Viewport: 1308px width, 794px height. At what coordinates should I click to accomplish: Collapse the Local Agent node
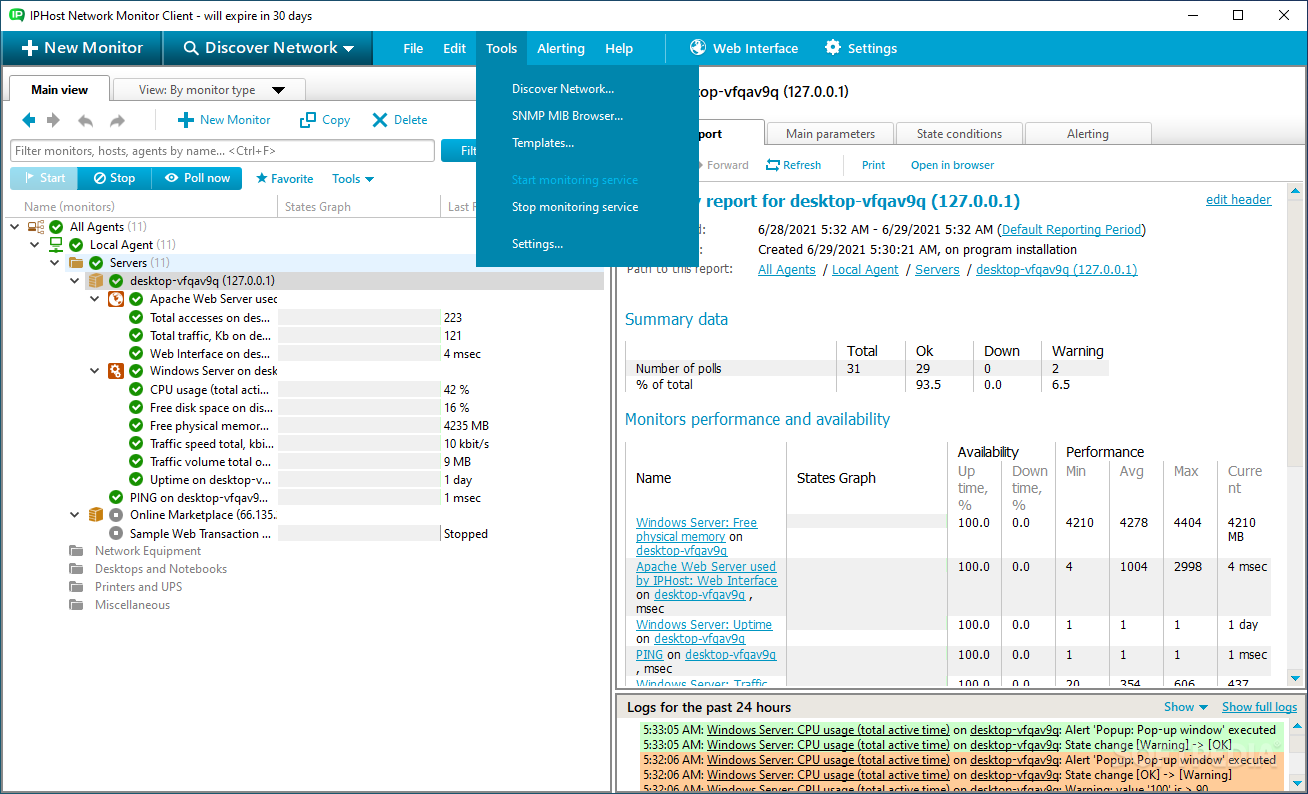pos(35,245)
